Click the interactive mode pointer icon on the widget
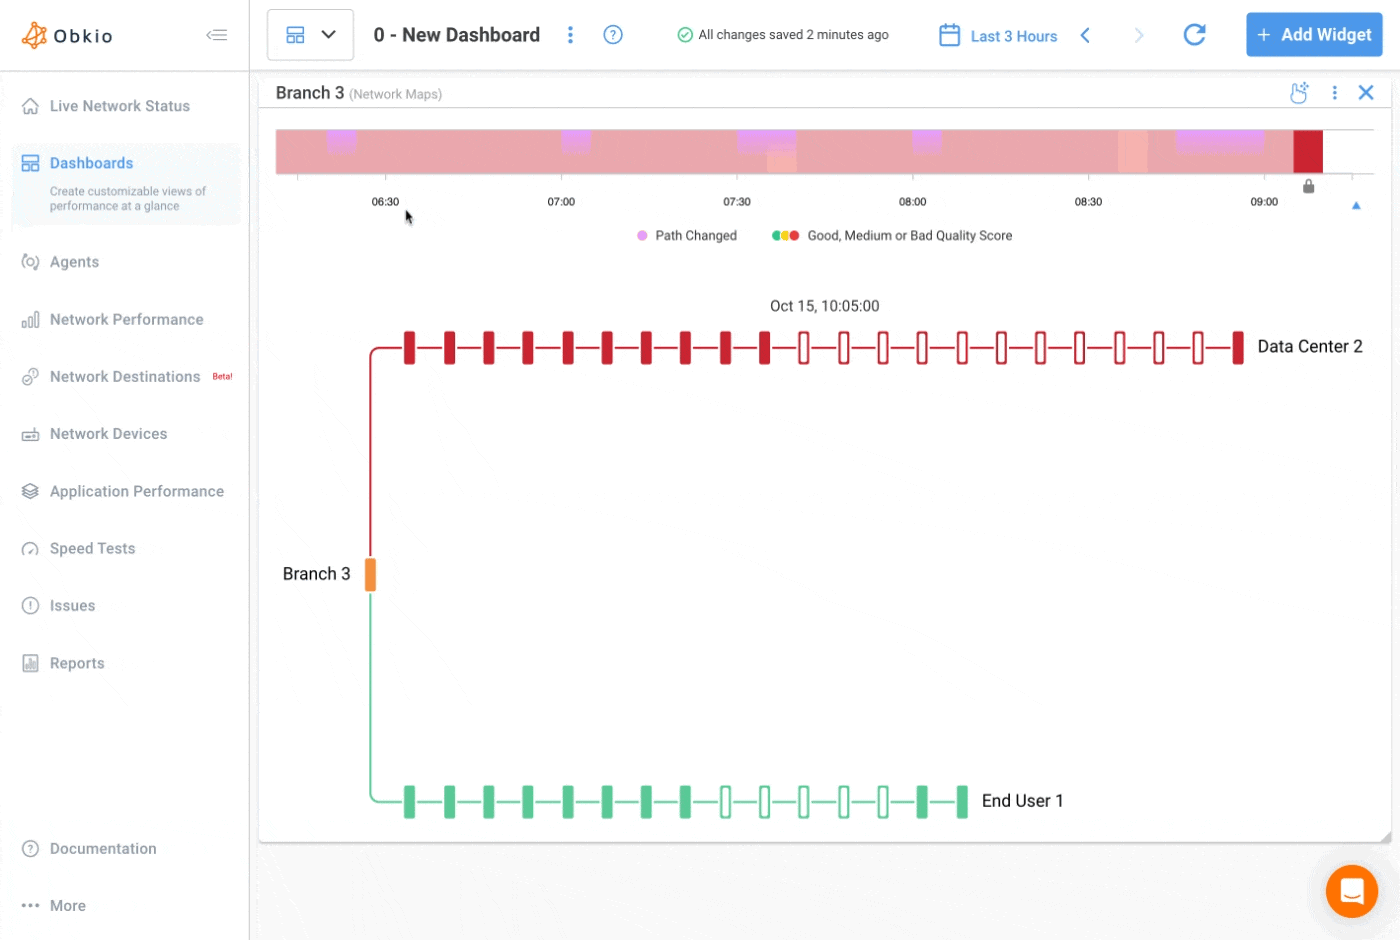Image resolution: width=1400 pixels, height=940 pixels. click(x=1299, y=91)
